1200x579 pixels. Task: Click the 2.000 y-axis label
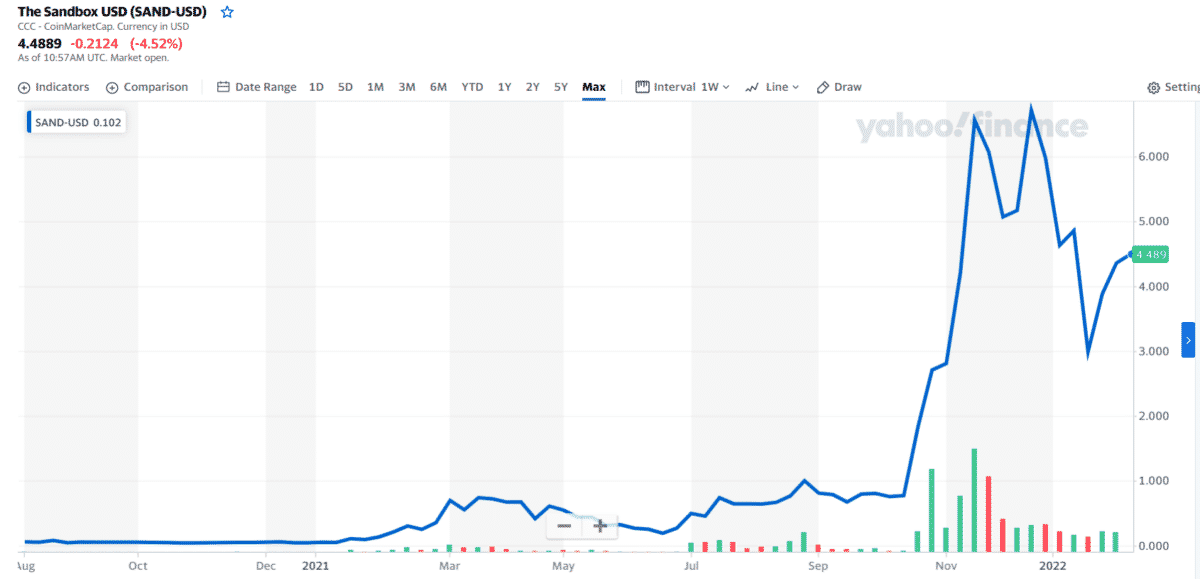click(x=1153, y=417)
